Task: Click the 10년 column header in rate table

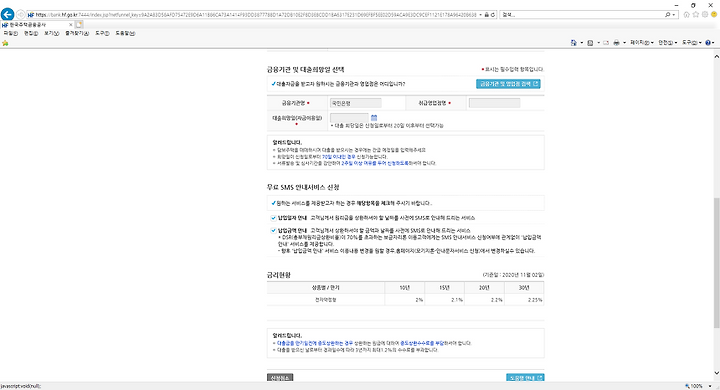Action: tap(405, 288)
